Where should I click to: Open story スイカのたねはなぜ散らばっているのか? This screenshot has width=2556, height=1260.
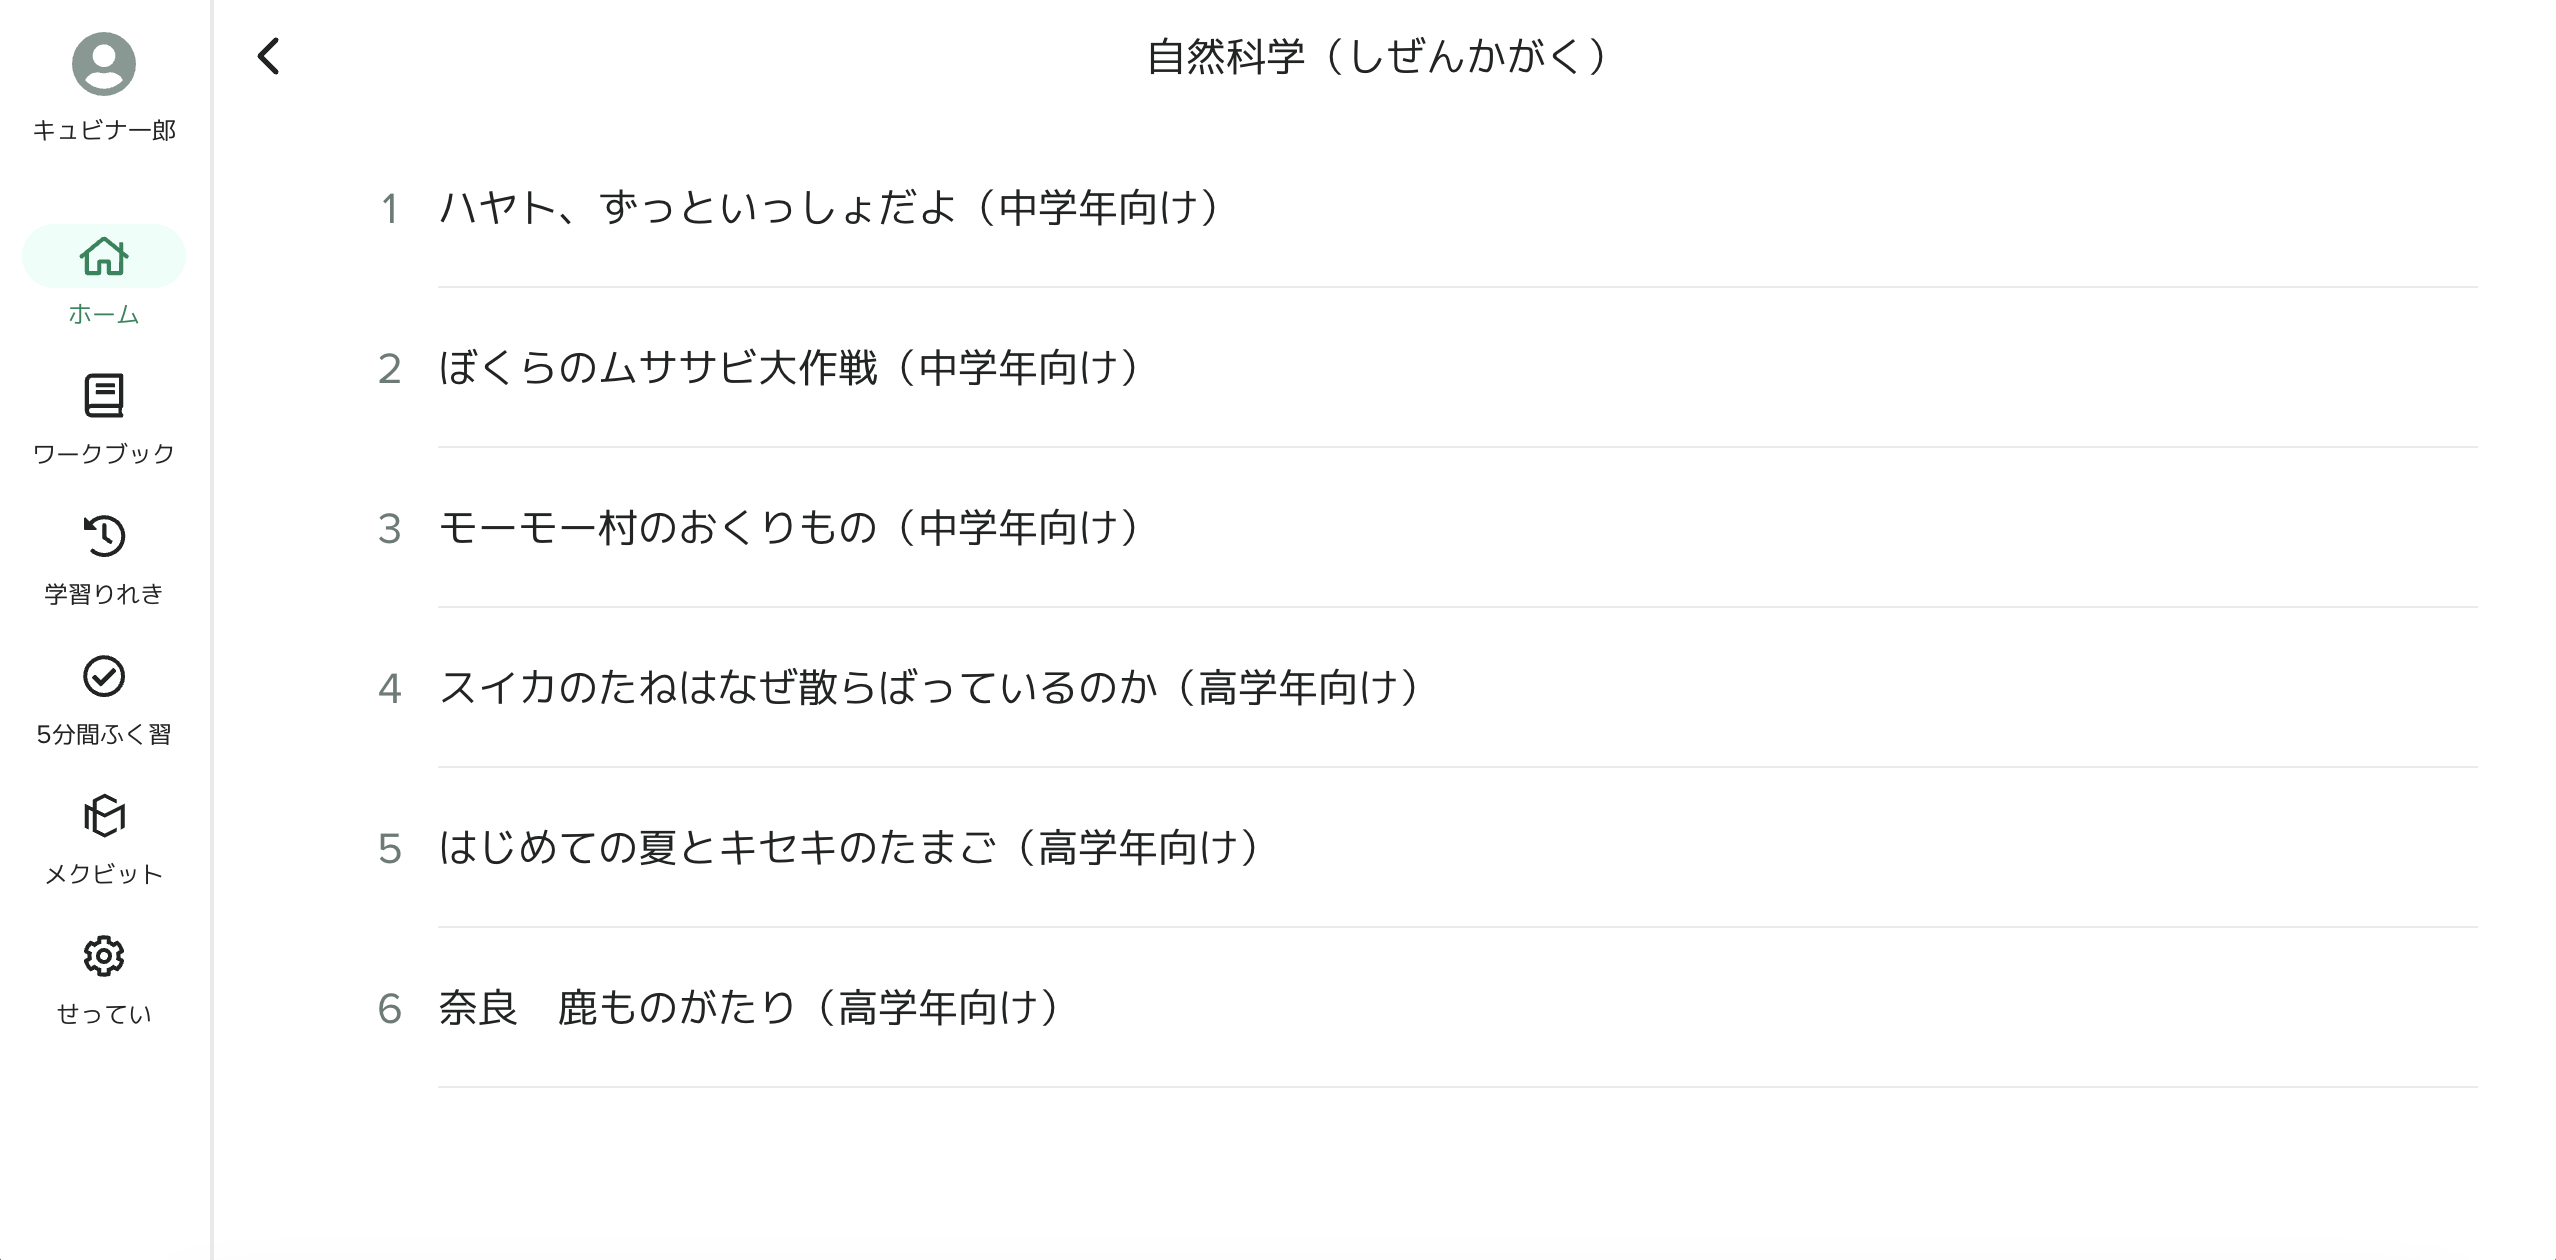click(x=1458, y=688)
